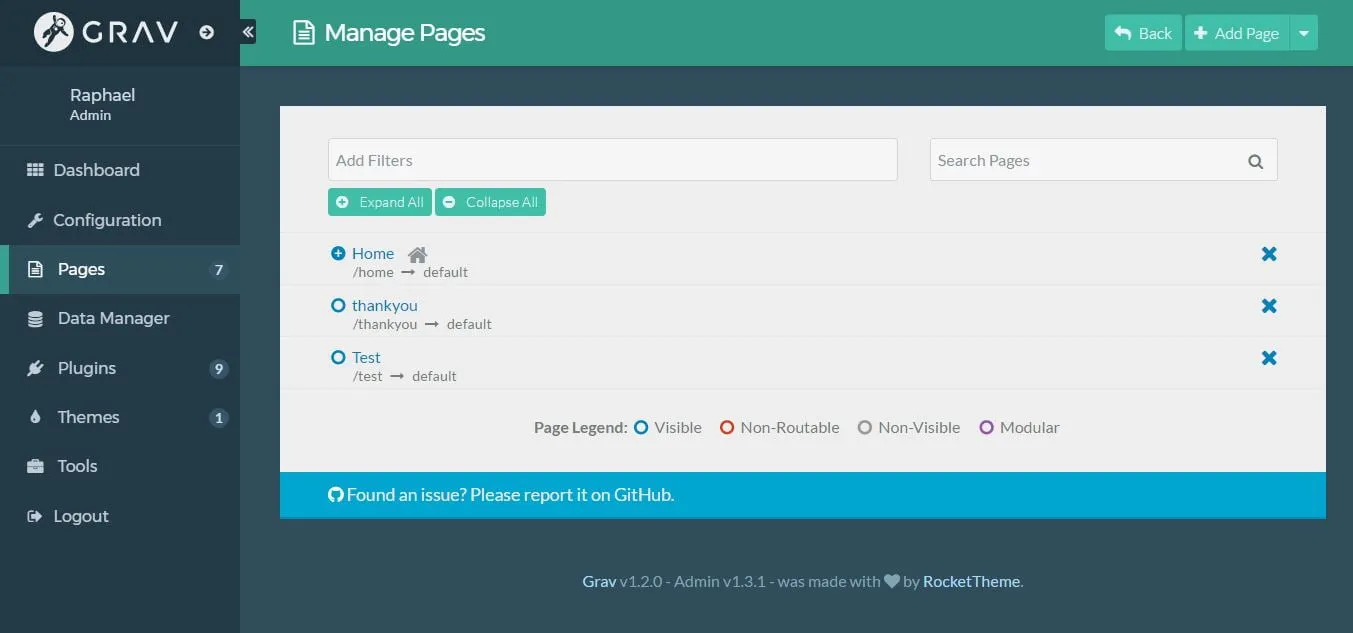This screenshot has width=1353, height=633.
Task: Open the Add Filters selector field
Action: coord(613,160)
